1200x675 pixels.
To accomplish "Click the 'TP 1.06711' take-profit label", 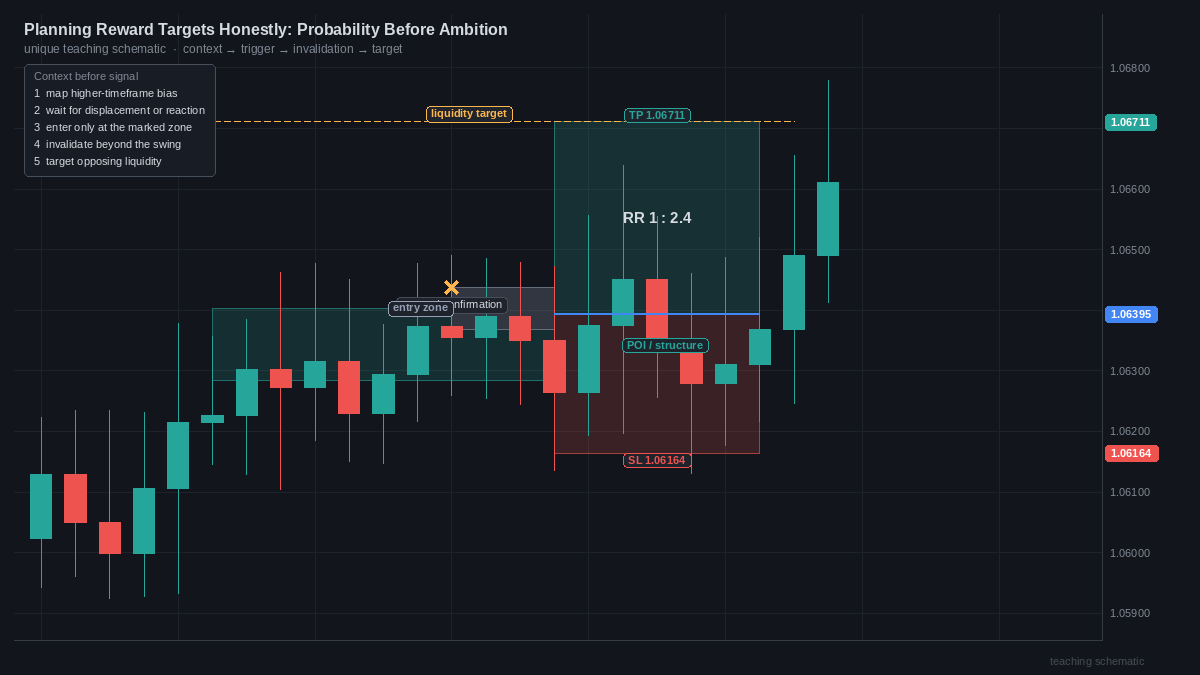I will point(657,115).
